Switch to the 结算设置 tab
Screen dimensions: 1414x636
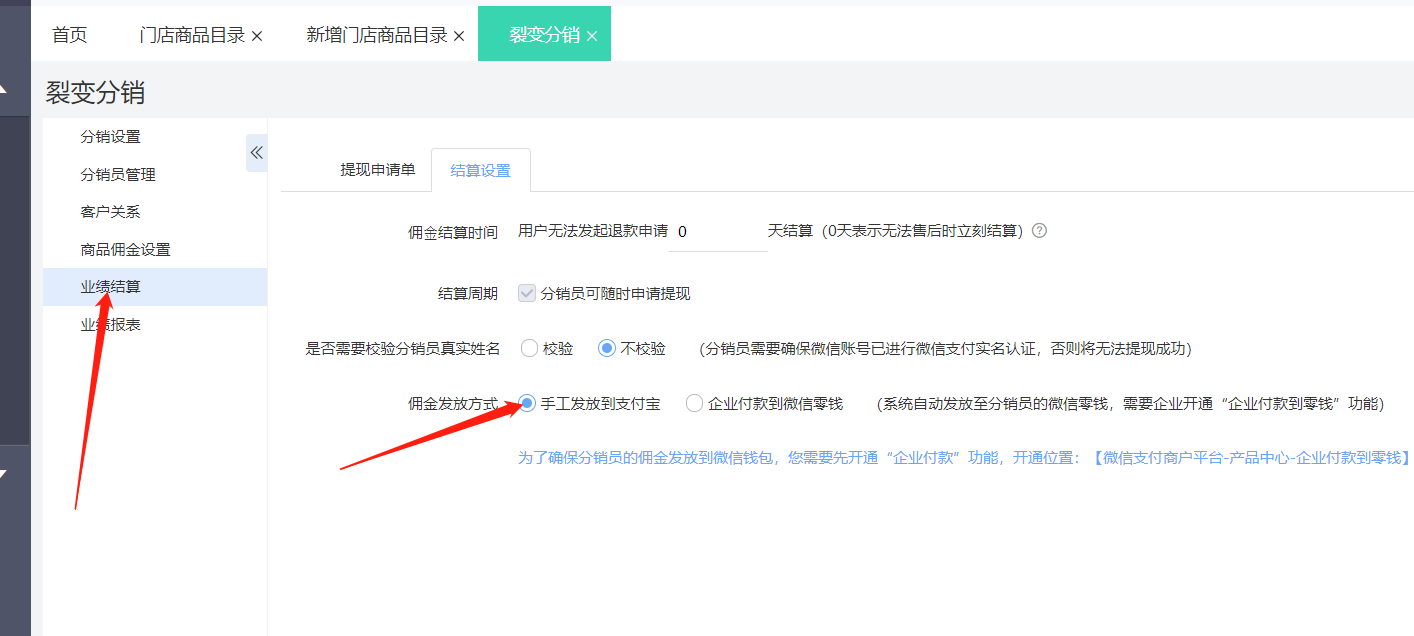click(479, 170)
